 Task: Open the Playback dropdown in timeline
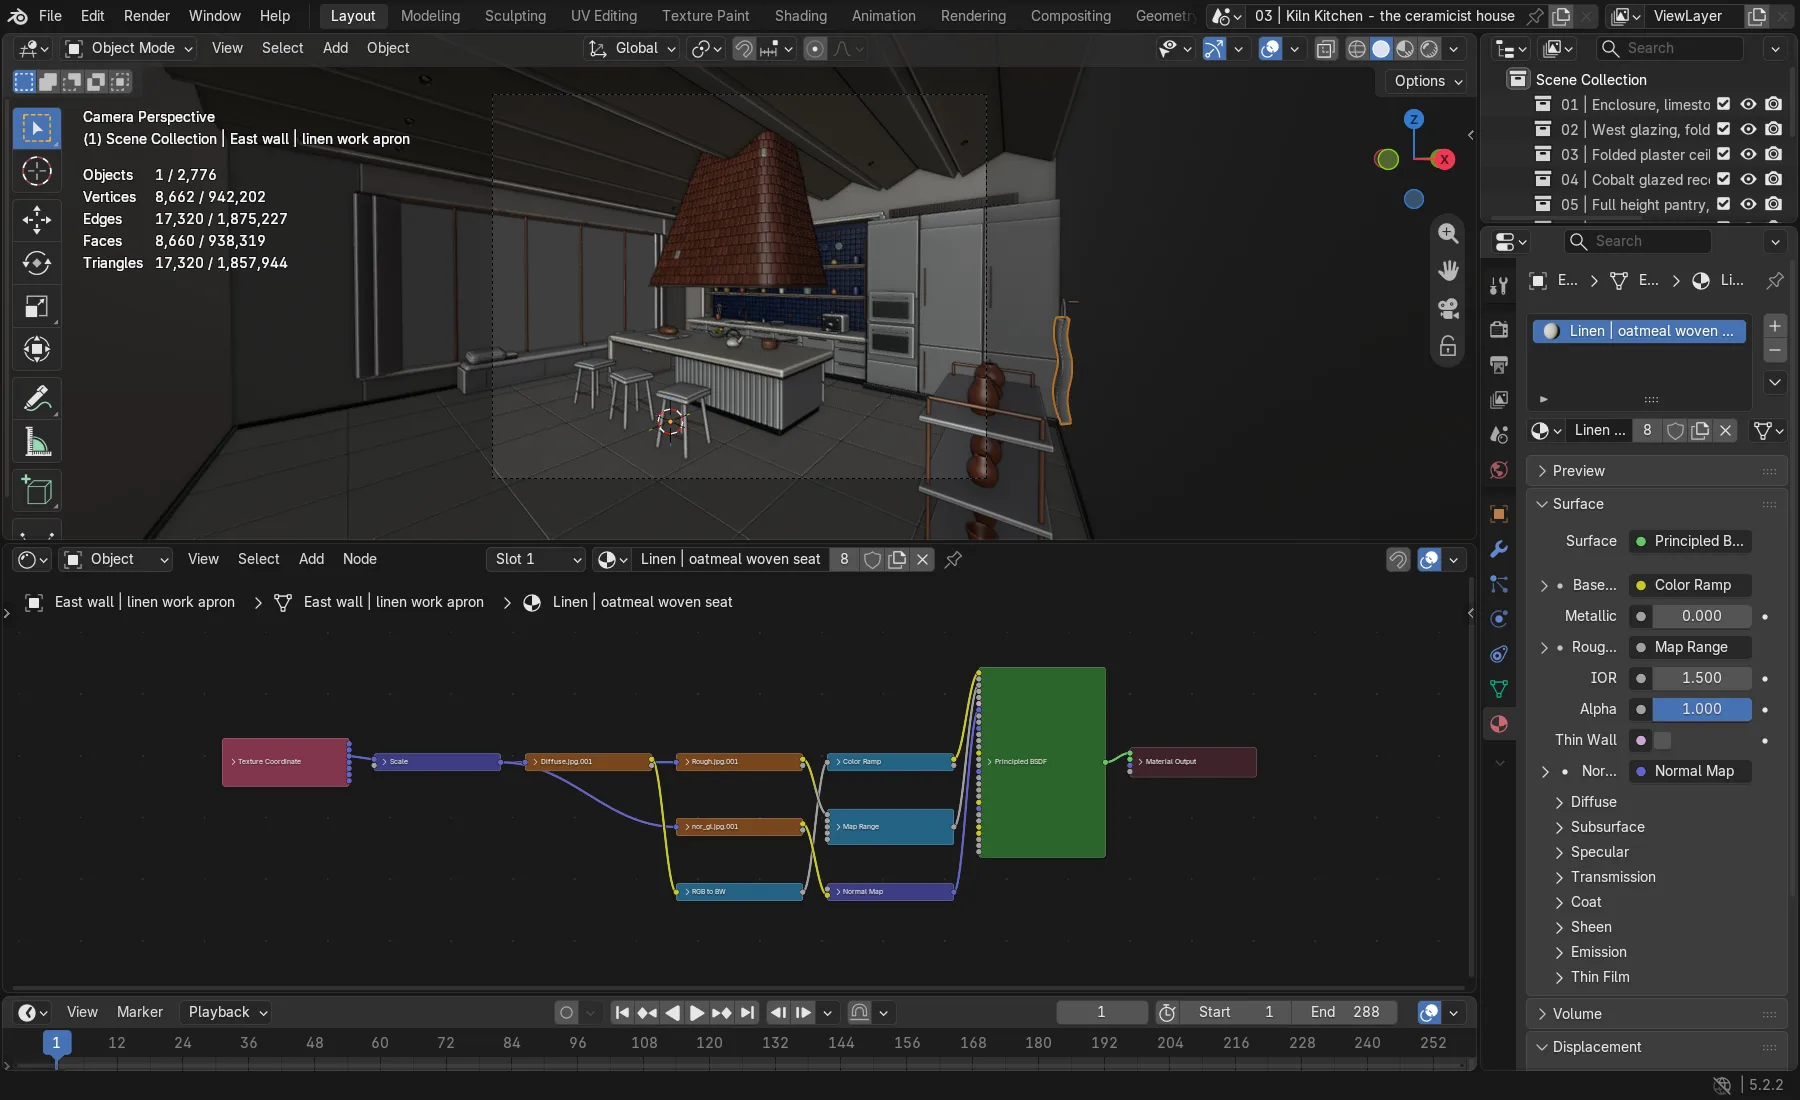[227, 1012]
